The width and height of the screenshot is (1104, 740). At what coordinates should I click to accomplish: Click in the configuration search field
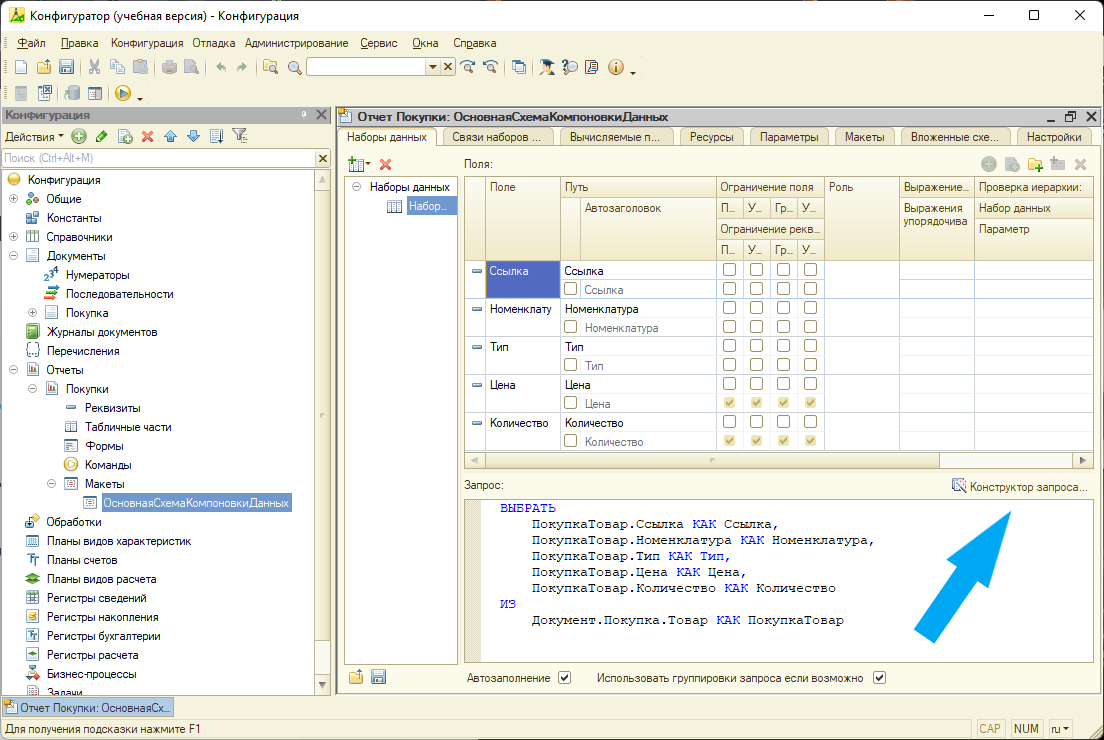tap(158, 158)
